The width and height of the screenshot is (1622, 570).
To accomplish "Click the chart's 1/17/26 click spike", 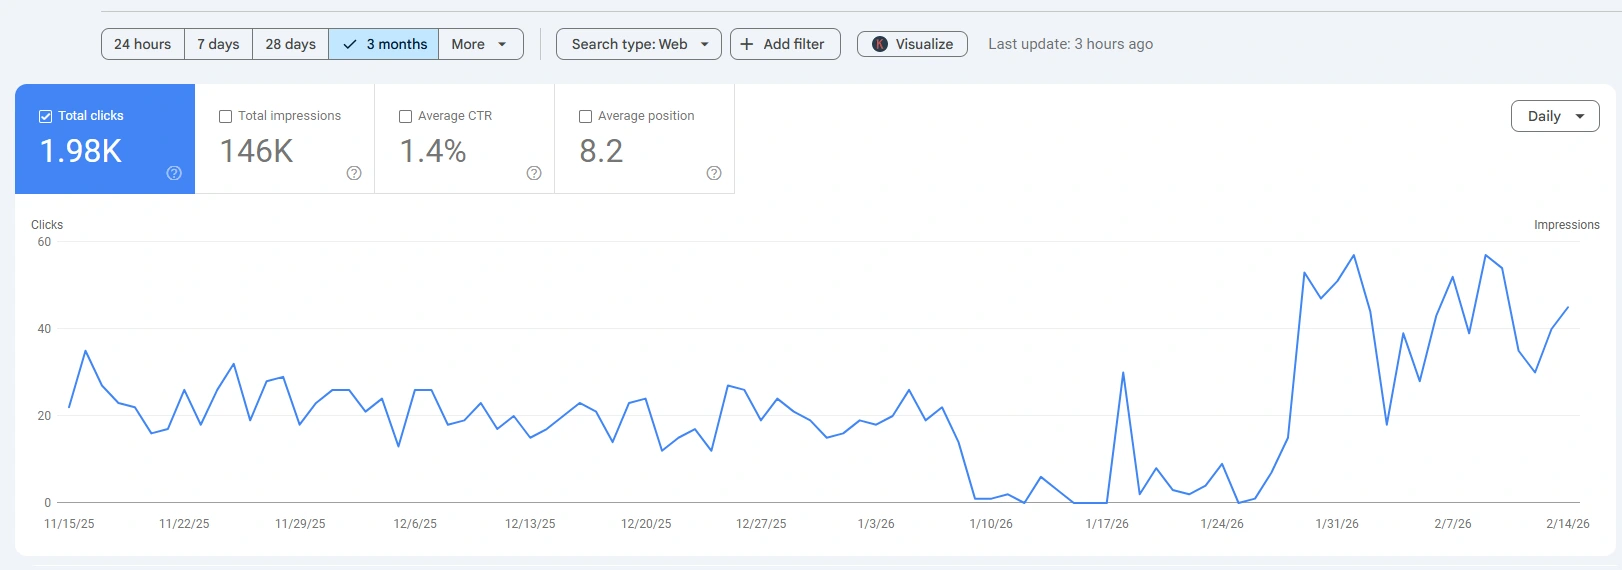I will click(1123, 373).
